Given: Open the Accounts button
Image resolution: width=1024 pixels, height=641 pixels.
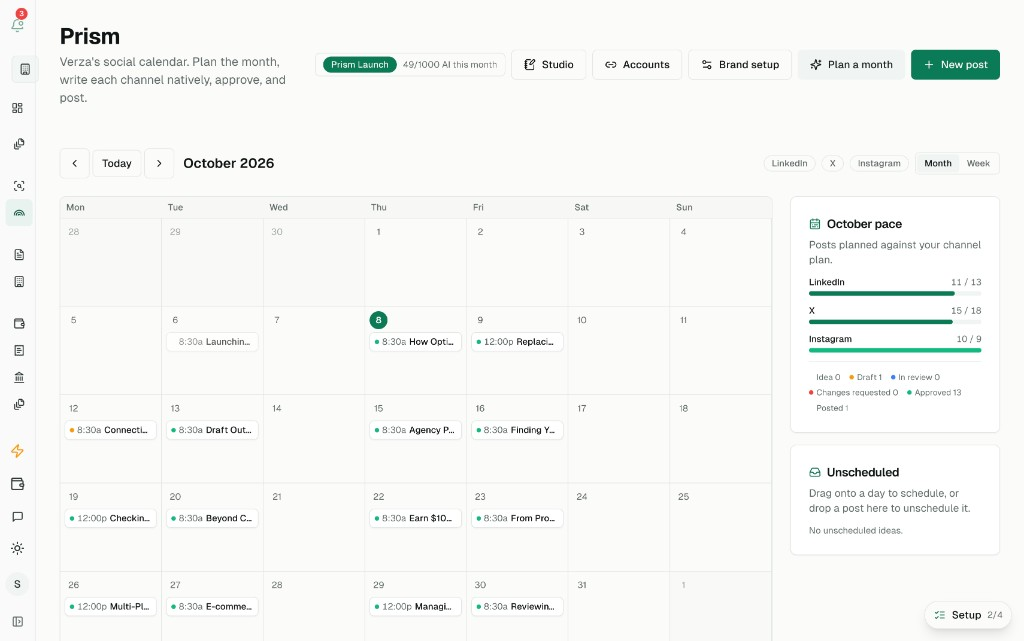Looking at the screenshot, I should coord(637,65).
